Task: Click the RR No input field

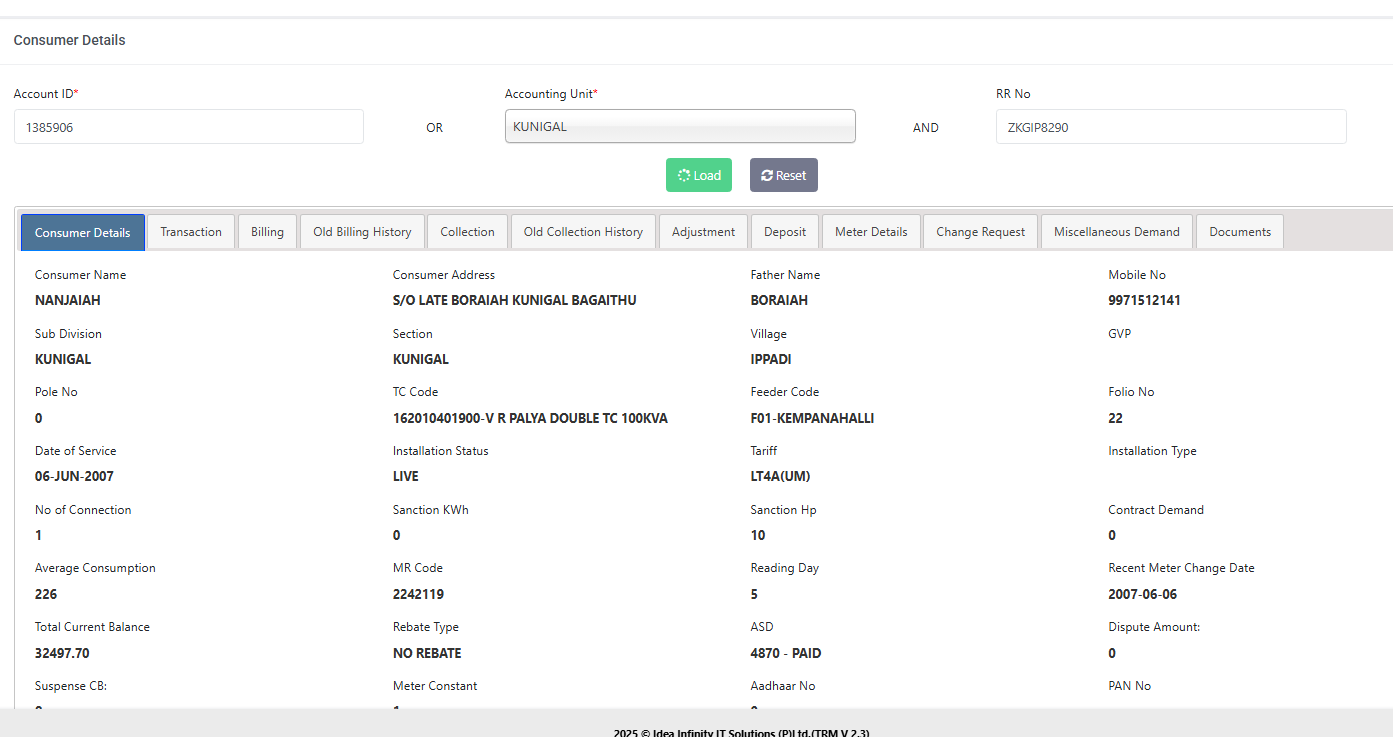Action: tap(1170, 127)
